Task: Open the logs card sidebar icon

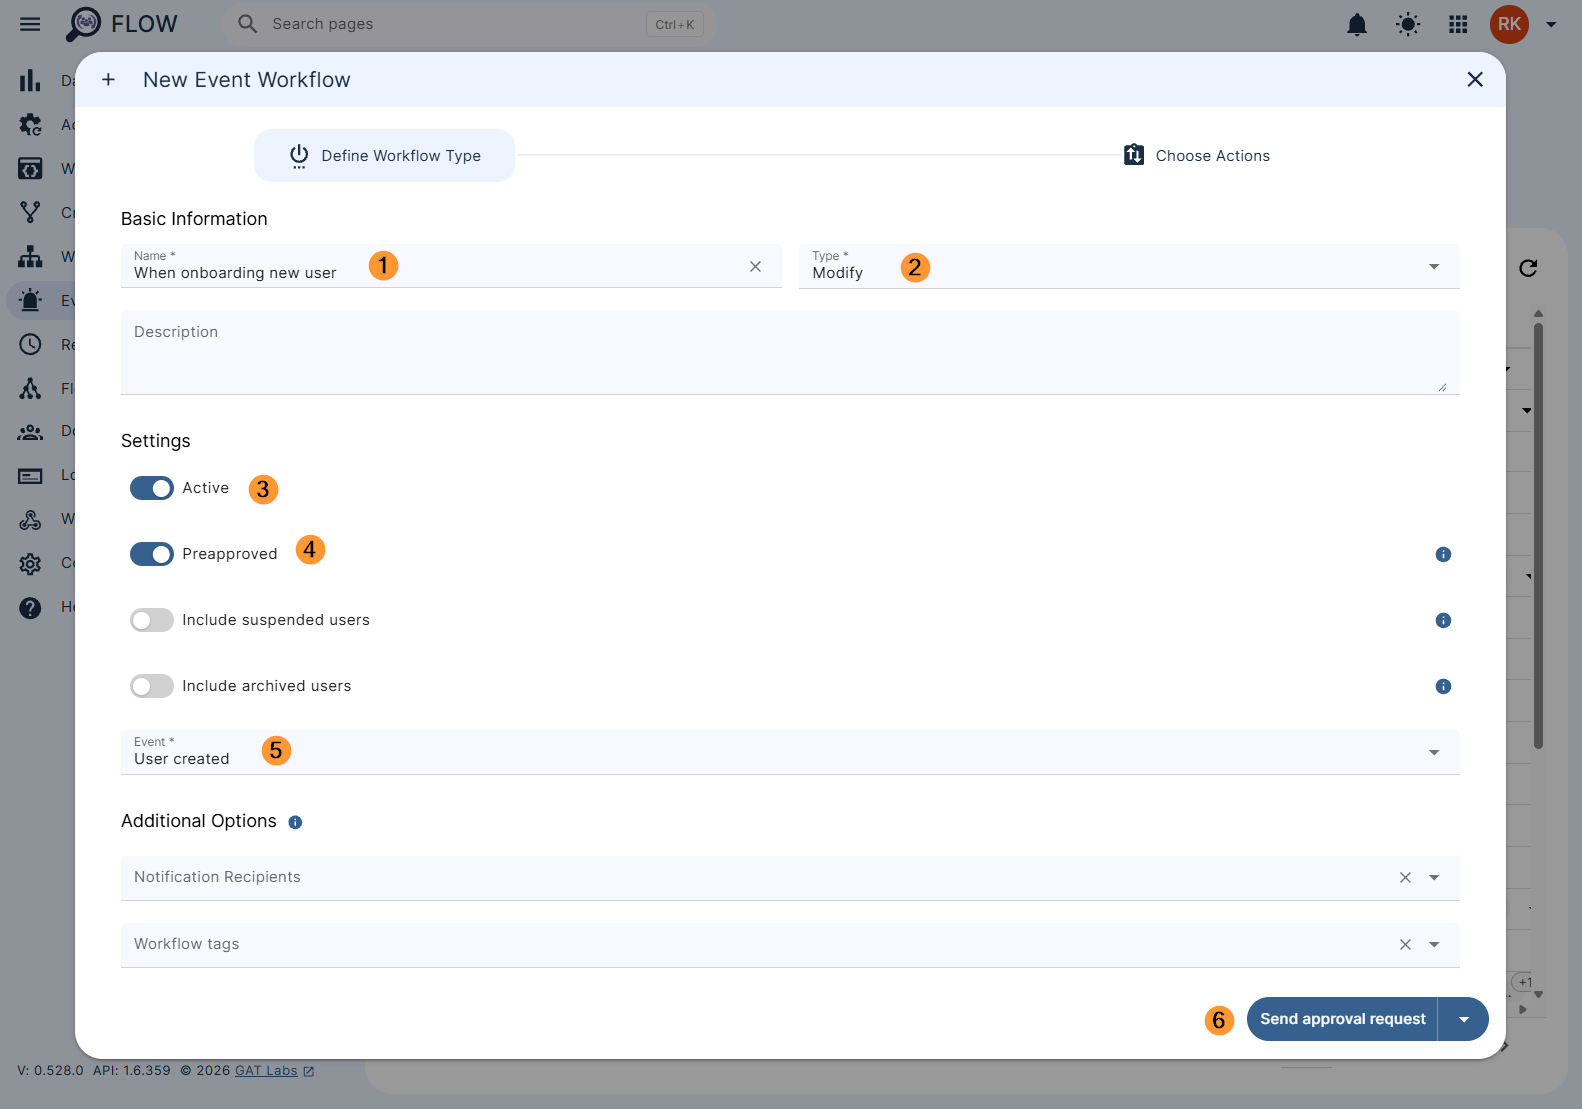Action: point(30,475)
